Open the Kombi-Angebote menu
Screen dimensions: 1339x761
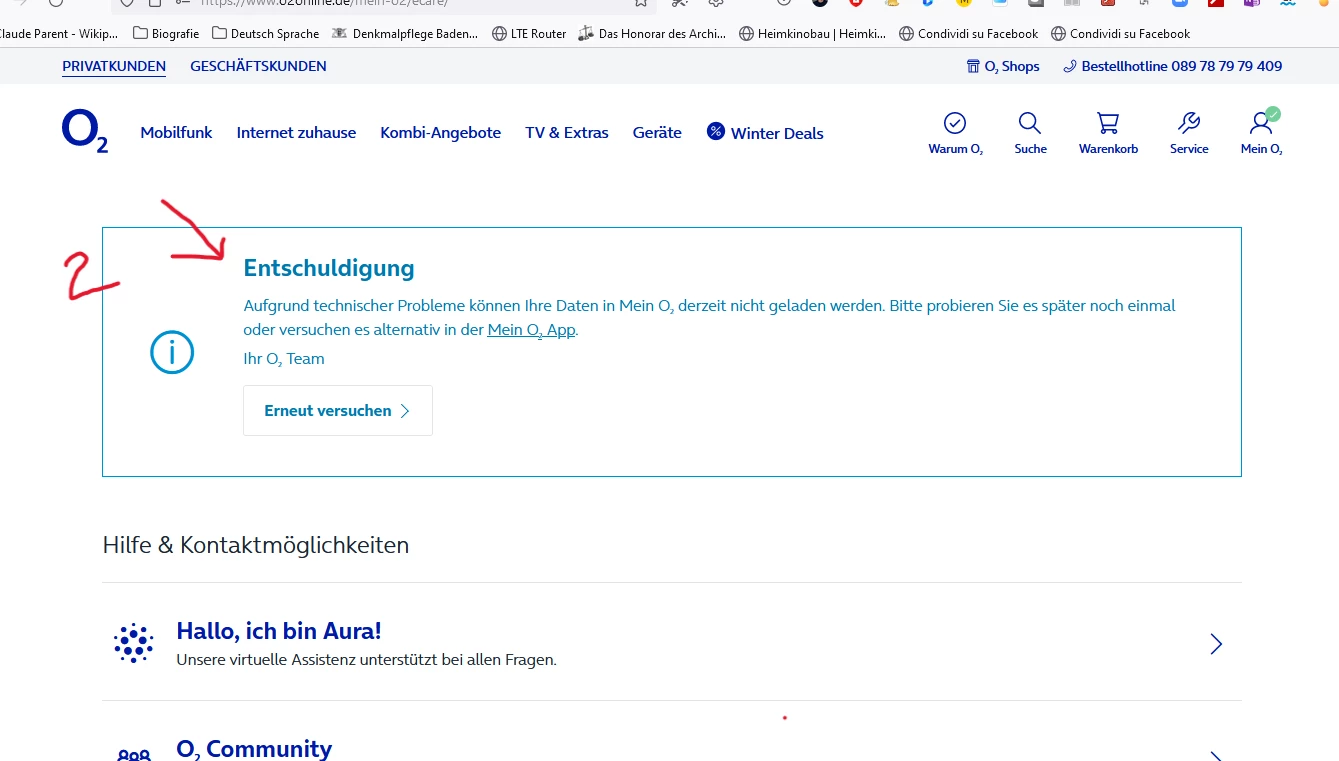click(440, 132)
